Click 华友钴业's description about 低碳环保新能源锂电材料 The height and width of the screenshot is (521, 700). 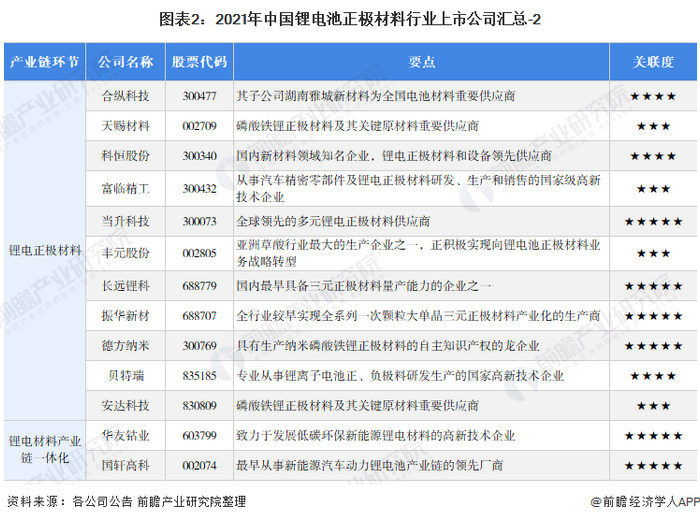click(376, 436)
